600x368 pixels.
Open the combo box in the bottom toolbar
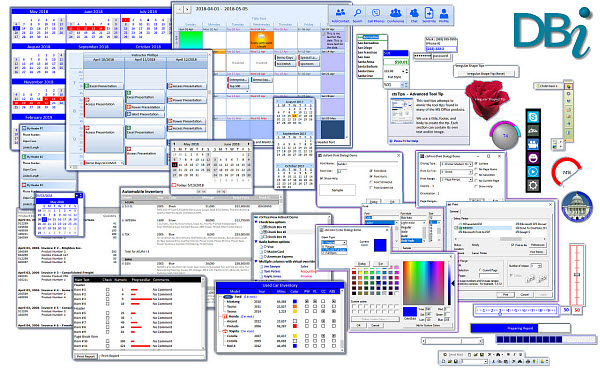click(474, 361)
